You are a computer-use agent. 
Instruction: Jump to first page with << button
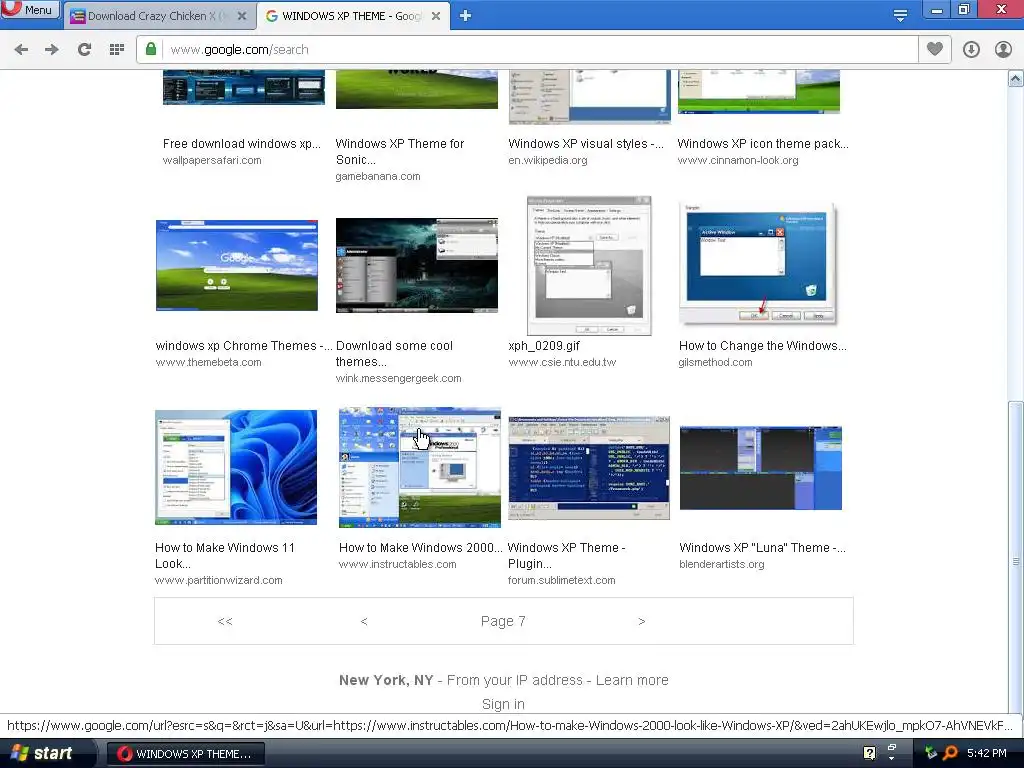(x=225, y=621)
